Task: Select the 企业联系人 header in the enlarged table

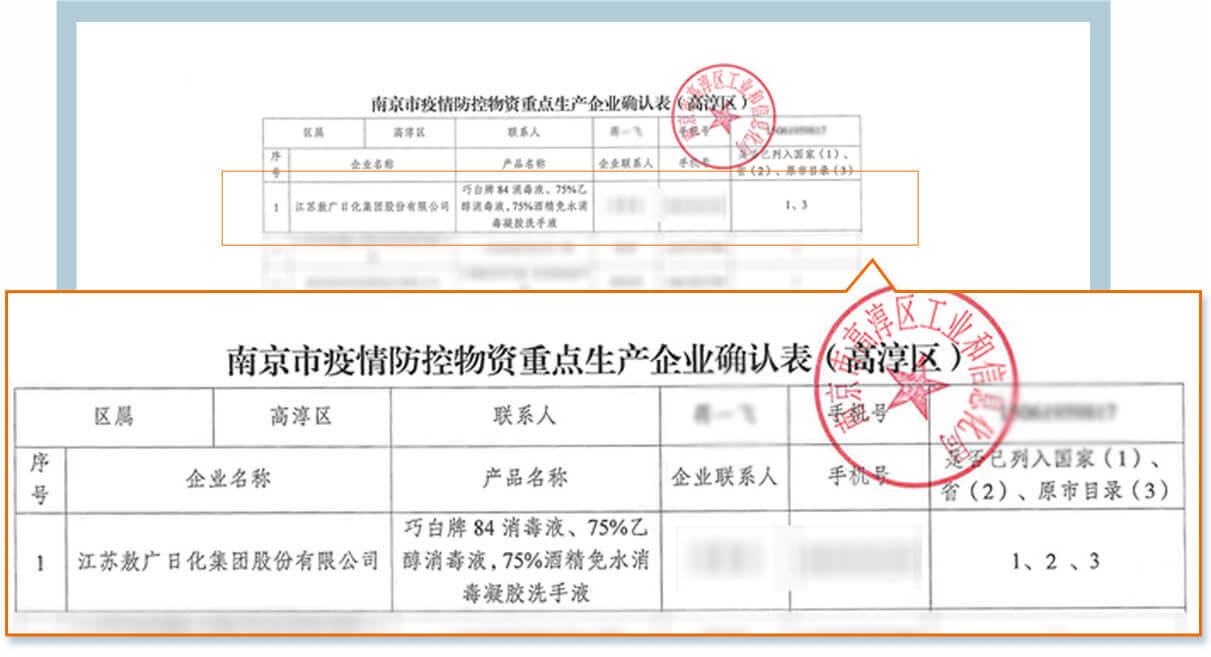Action: coord(724,479)
